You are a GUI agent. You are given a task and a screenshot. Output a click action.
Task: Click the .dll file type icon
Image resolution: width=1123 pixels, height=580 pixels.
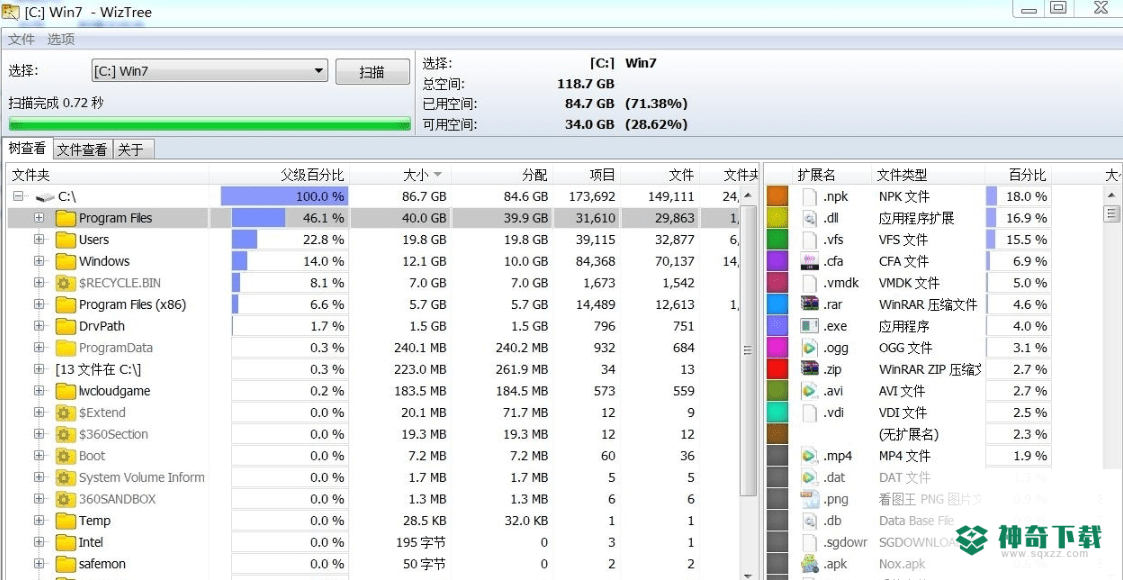pos(809,218)
